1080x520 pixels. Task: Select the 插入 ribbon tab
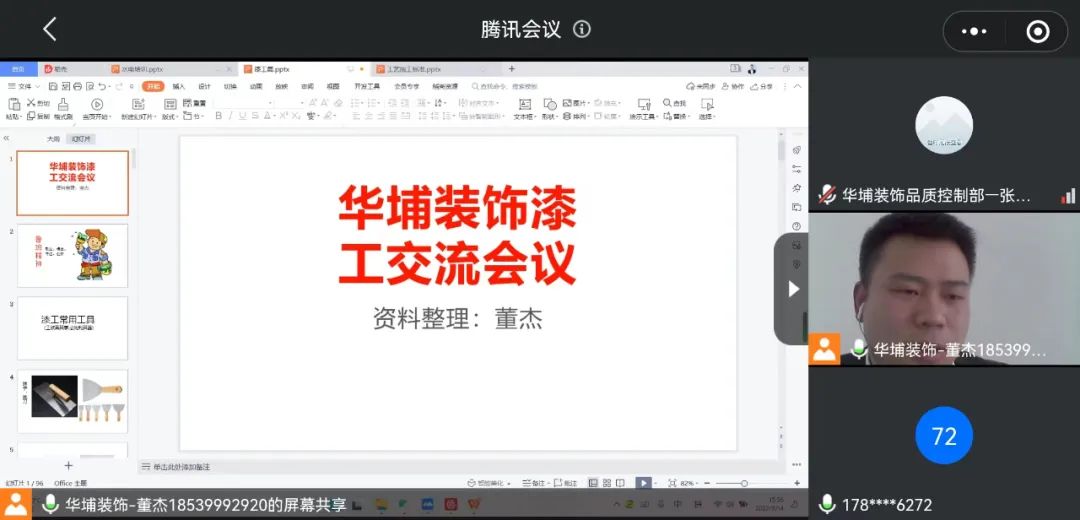point(179,87)
